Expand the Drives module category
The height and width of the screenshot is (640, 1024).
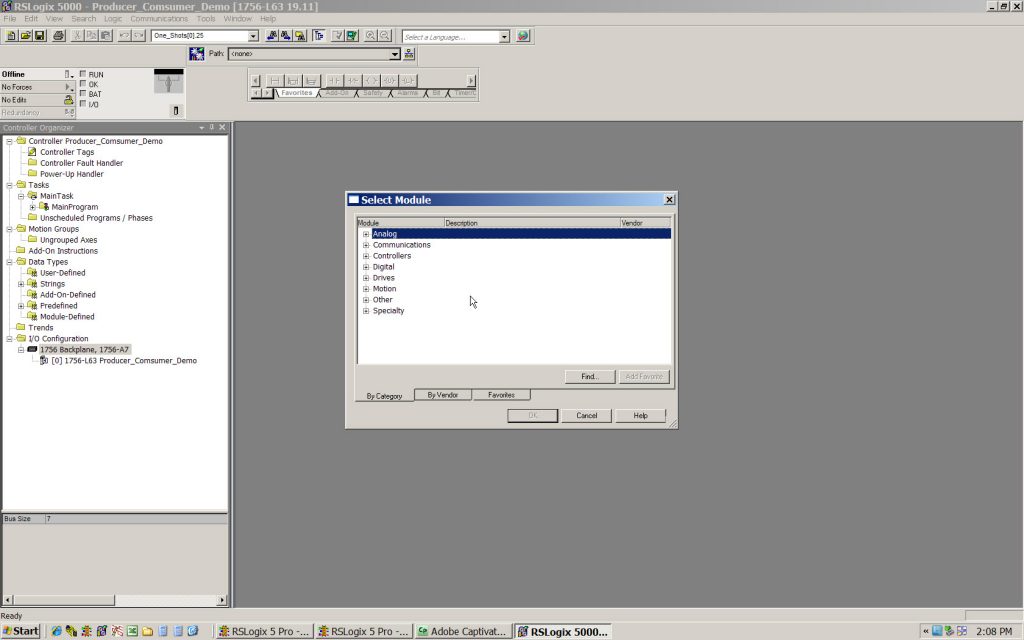tap(366, 278)
